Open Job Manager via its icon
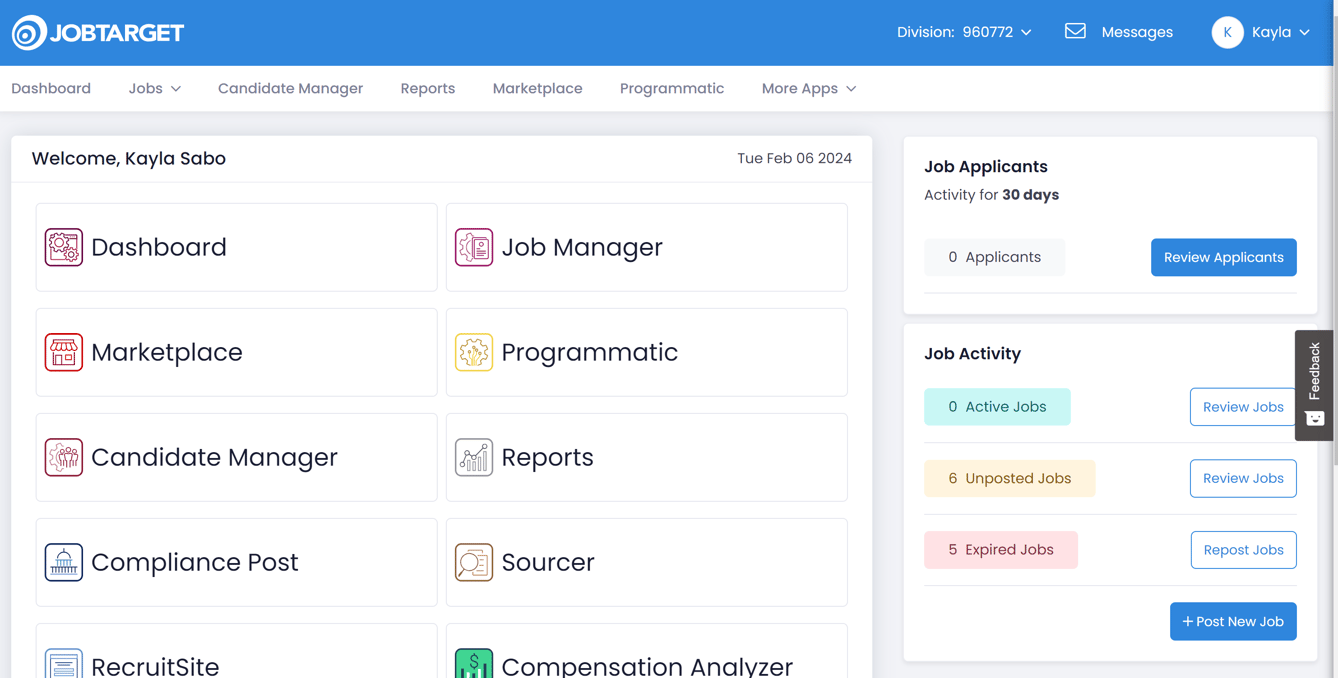 474,246
